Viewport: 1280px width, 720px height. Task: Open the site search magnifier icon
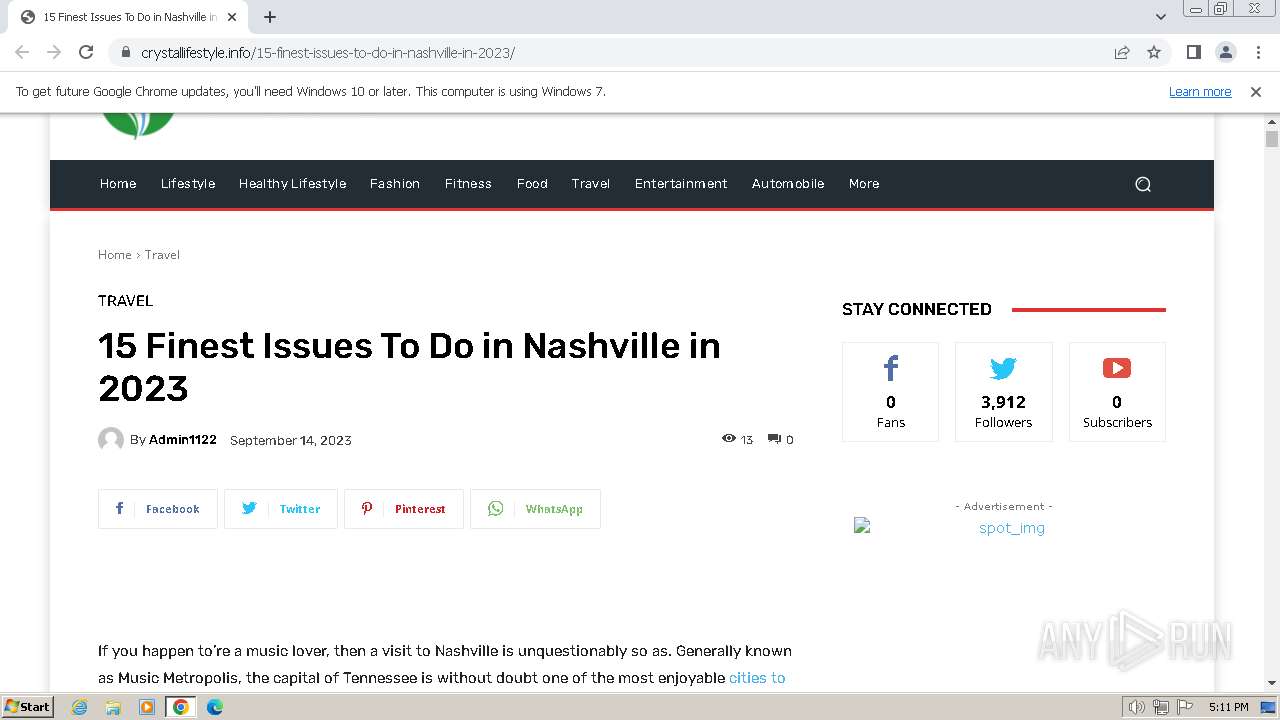click(x=1143, y=184)
